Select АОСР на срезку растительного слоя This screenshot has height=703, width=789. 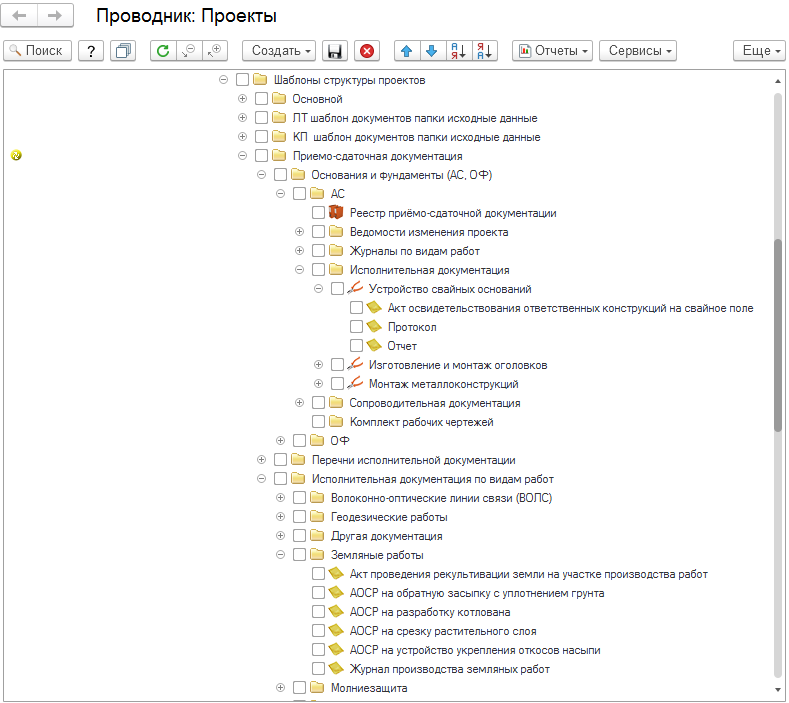pyautogui.click(x=443, y=631)
